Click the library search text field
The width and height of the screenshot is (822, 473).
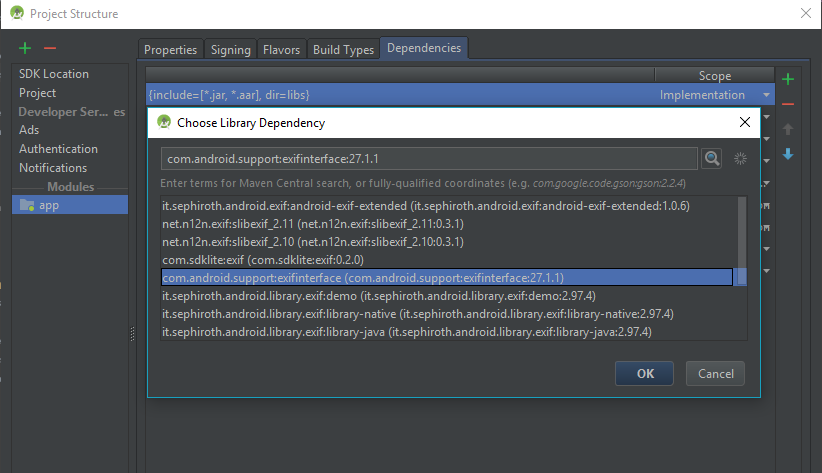point(428,159)
